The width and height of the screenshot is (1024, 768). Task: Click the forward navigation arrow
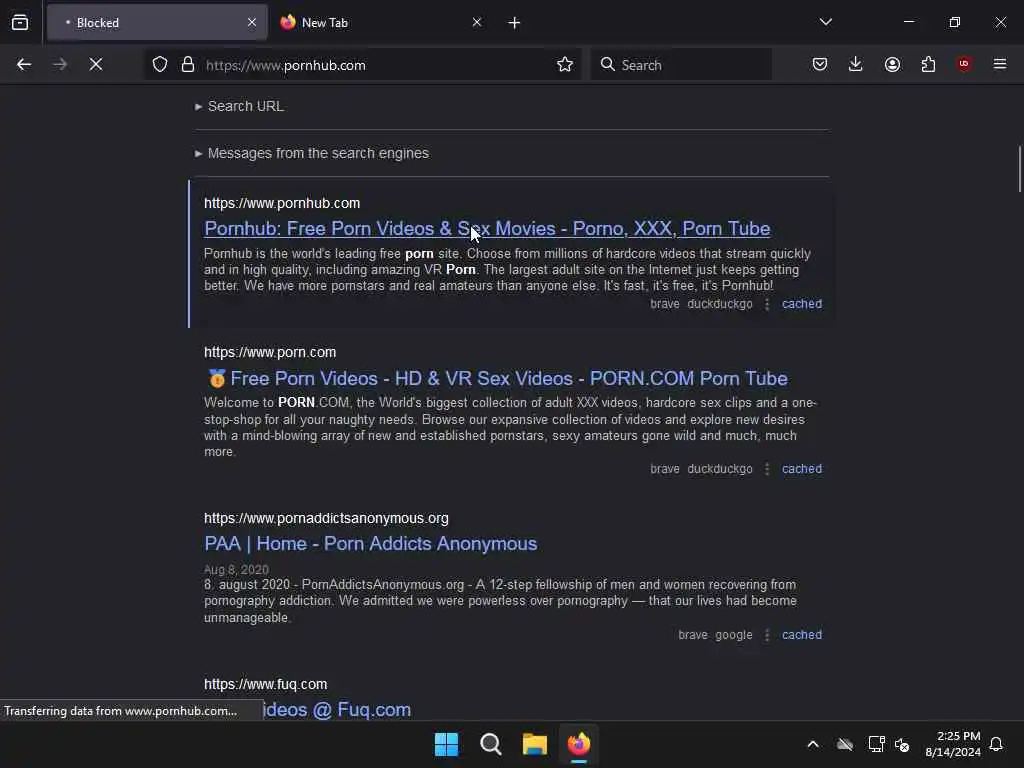point(60,64)
